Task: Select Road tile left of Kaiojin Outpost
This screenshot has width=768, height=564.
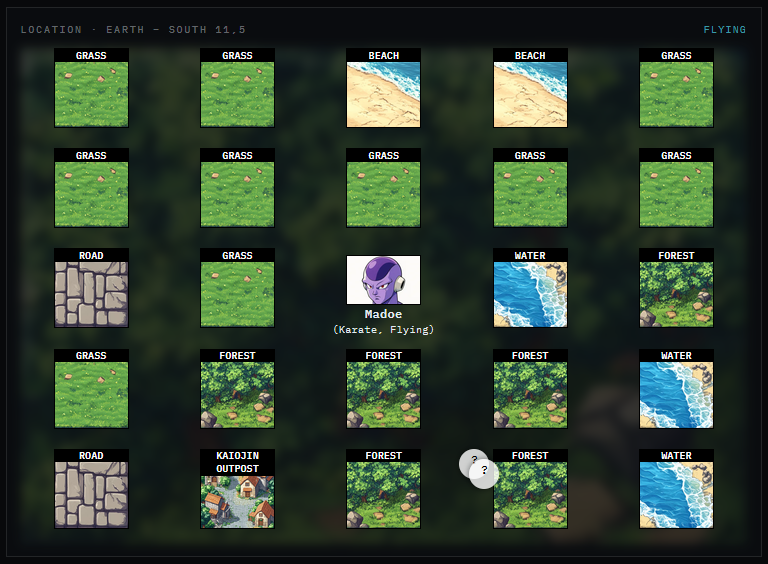Action: coord(91,489)
